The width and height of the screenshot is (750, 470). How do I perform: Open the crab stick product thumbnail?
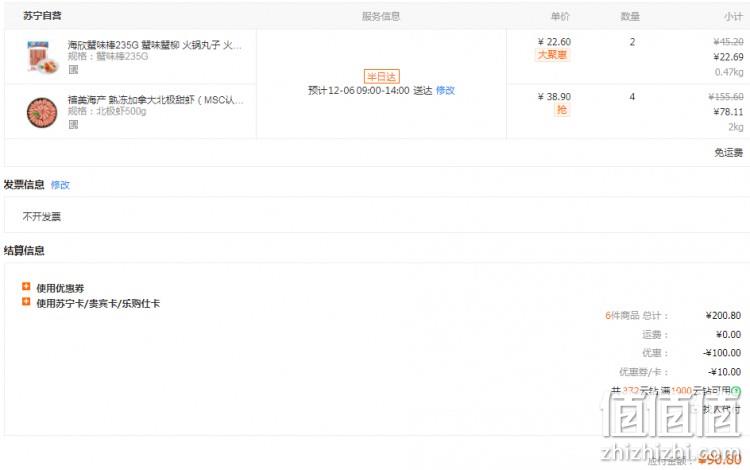coord(42,57)
